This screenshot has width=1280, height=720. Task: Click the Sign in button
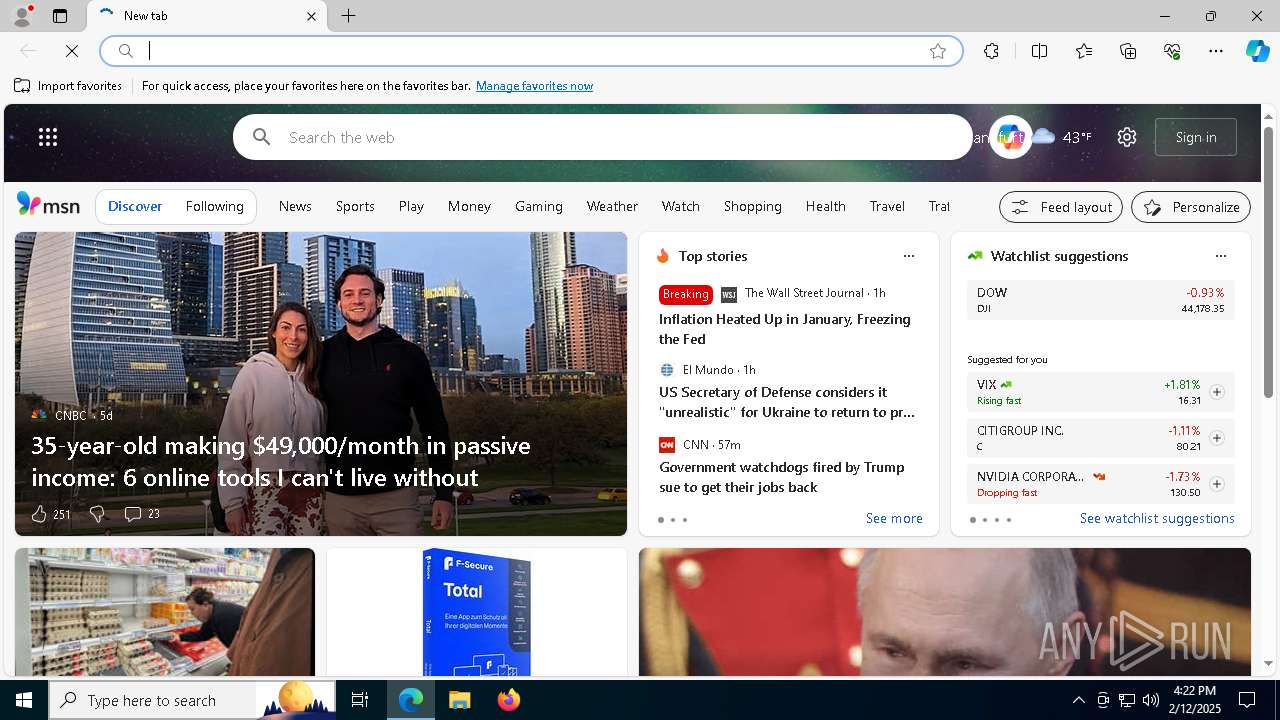coord(1196,137)
